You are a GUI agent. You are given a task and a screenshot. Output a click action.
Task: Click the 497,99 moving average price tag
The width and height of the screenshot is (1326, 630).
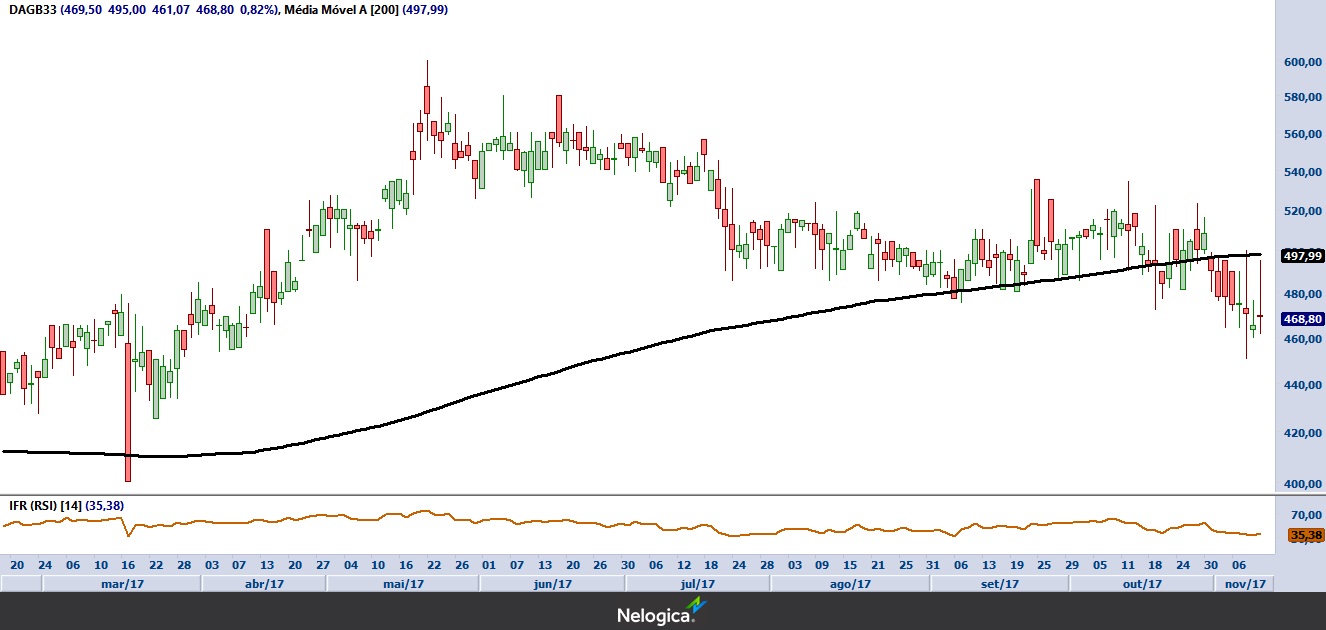click(x=1302, y=256)
